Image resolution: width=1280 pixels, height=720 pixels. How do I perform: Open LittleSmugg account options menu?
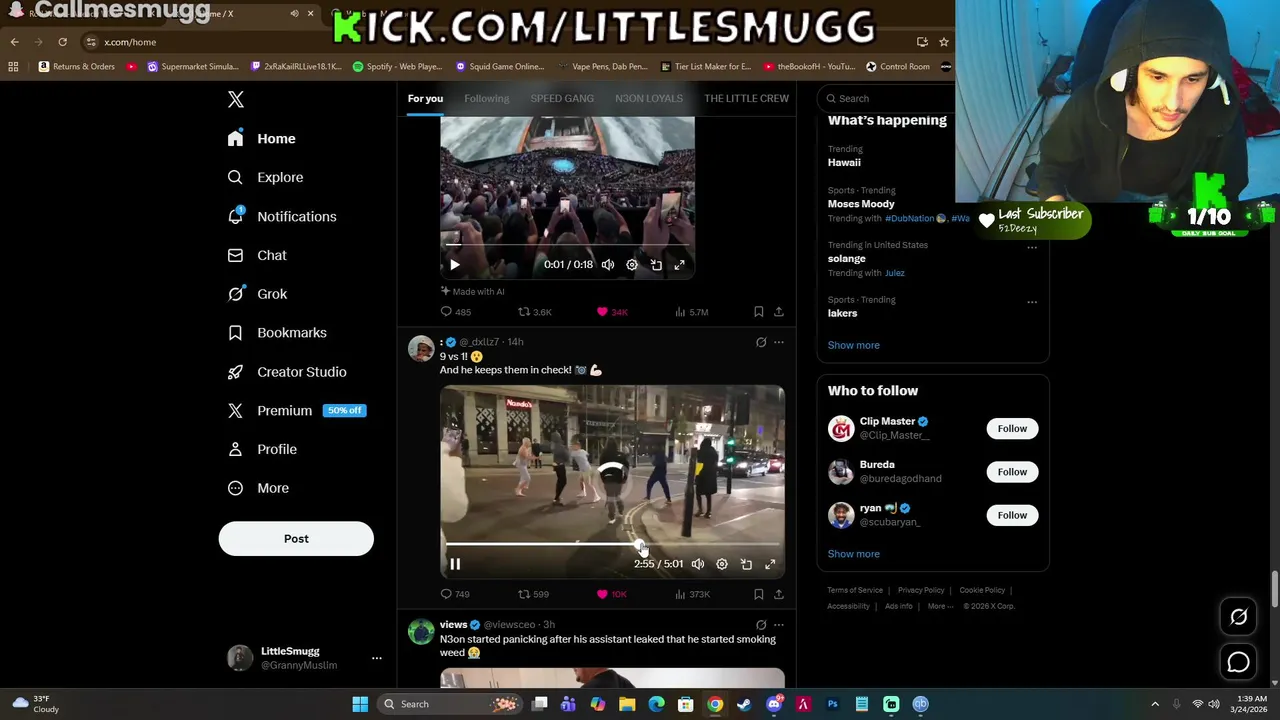377,658
